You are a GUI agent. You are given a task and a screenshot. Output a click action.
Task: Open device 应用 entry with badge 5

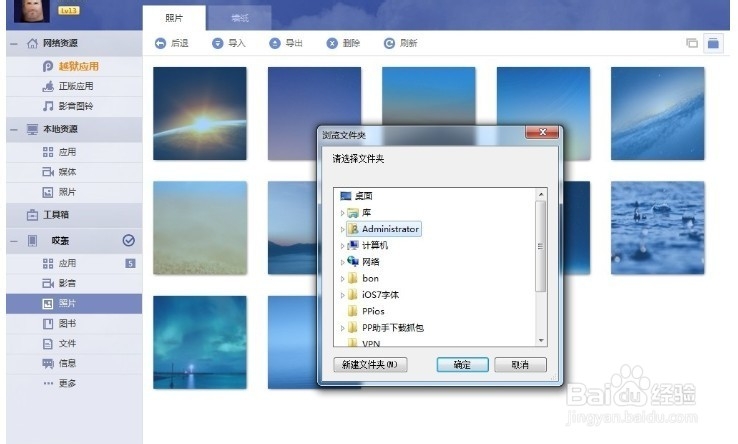click(74, 263)
